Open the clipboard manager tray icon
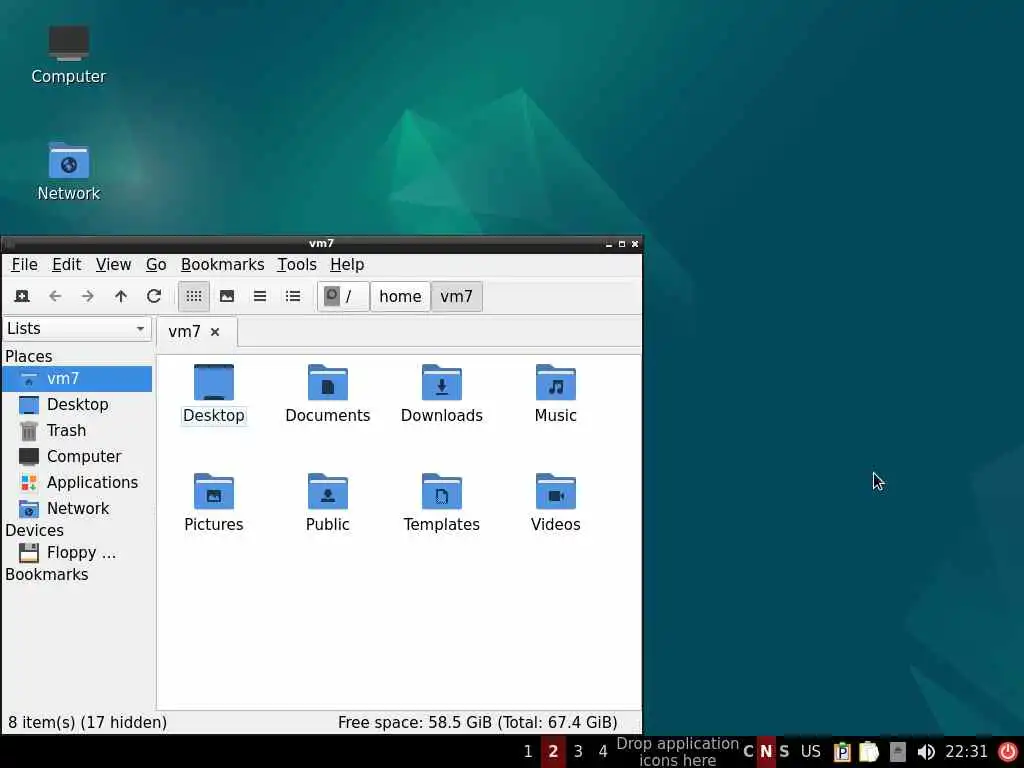The width and height of the screenshot is (1024, 768). tap(842, 752)
